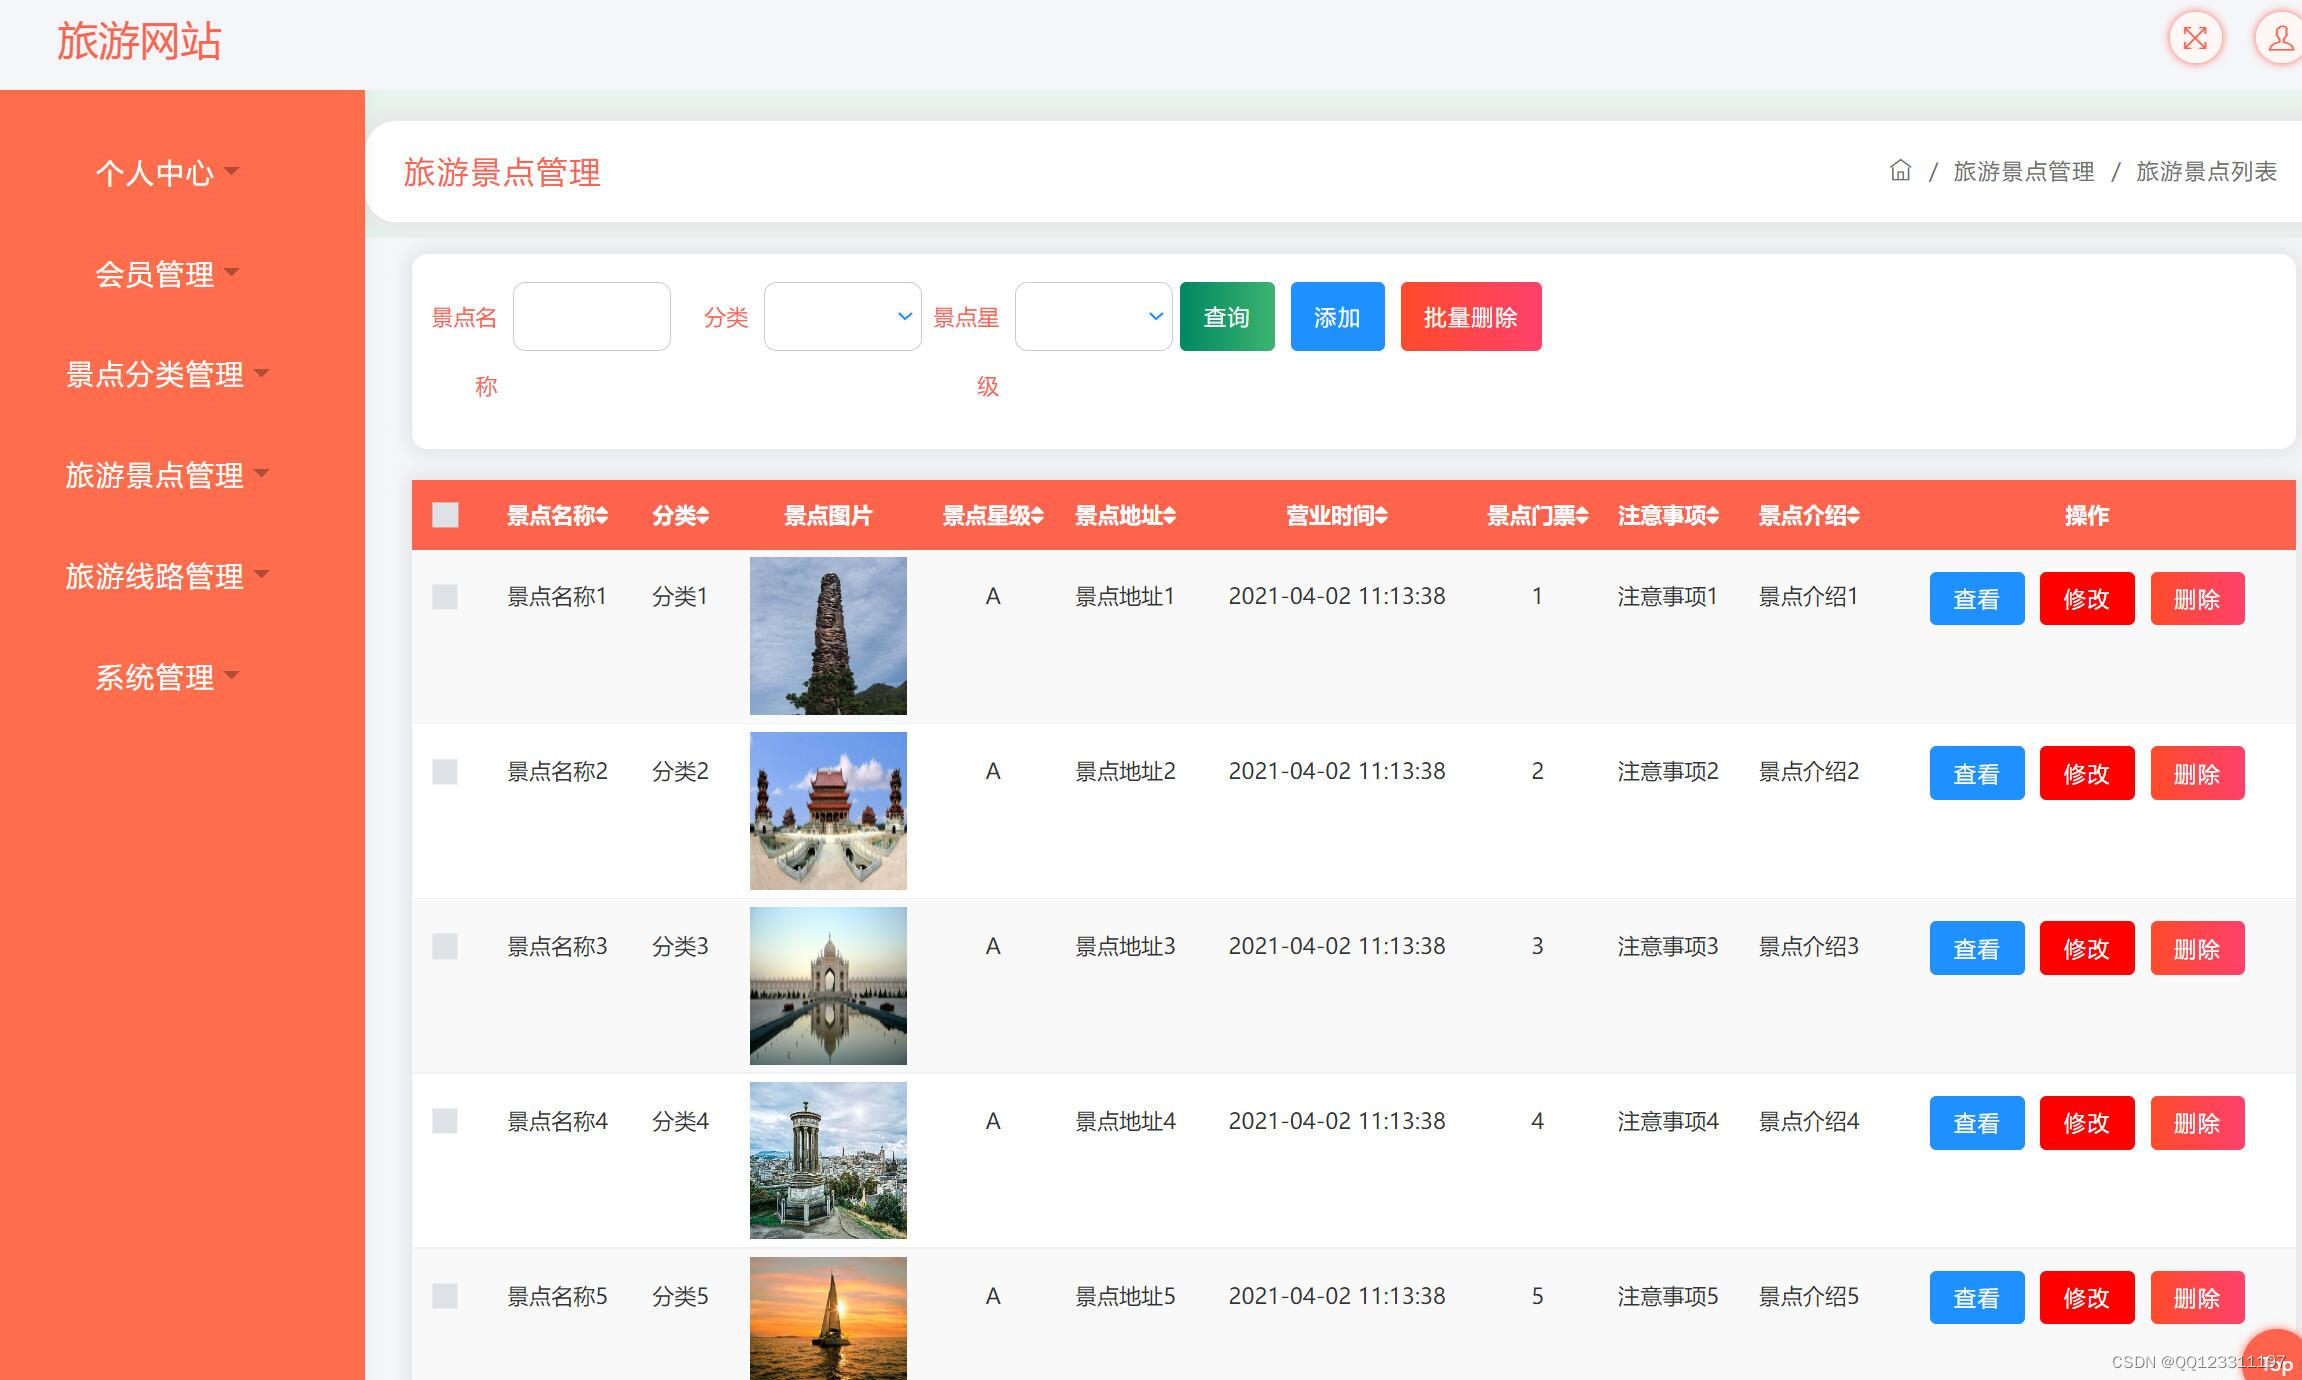Screen dimensions: 2302x1380
Task: Click 查看 for 景点名称3
Action: 1977,948
